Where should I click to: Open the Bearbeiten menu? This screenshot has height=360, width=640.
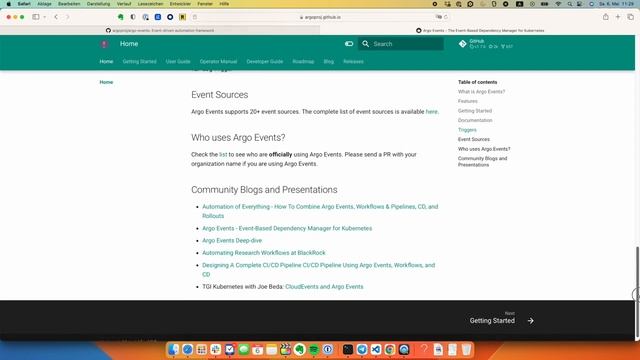point(69,4)
